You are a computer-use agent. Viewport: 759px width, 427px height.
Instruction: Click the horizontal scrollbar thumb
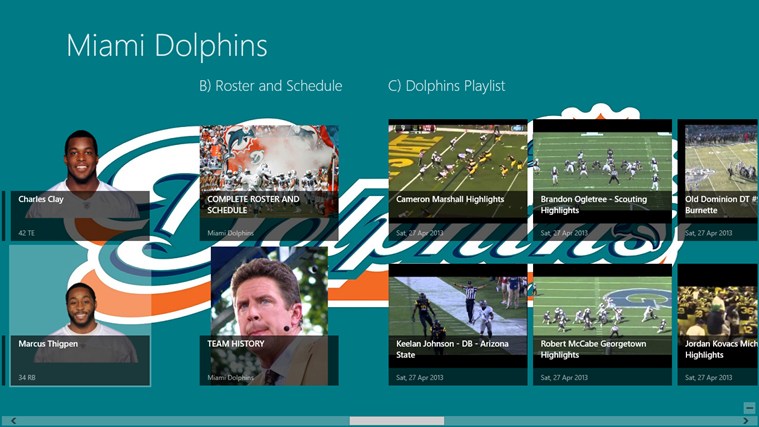pos(396,421)
